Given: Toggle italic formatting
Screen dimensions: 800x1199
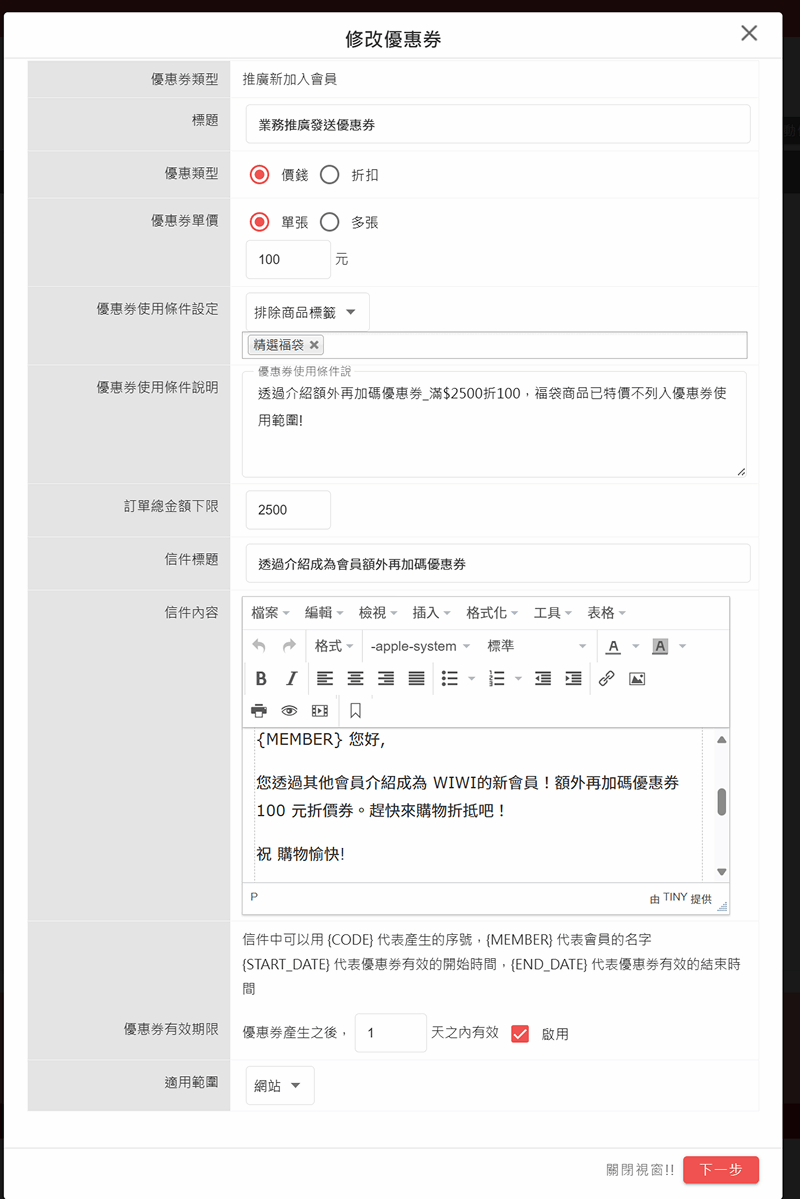Looking at the screenshot, I should [291, 678].
